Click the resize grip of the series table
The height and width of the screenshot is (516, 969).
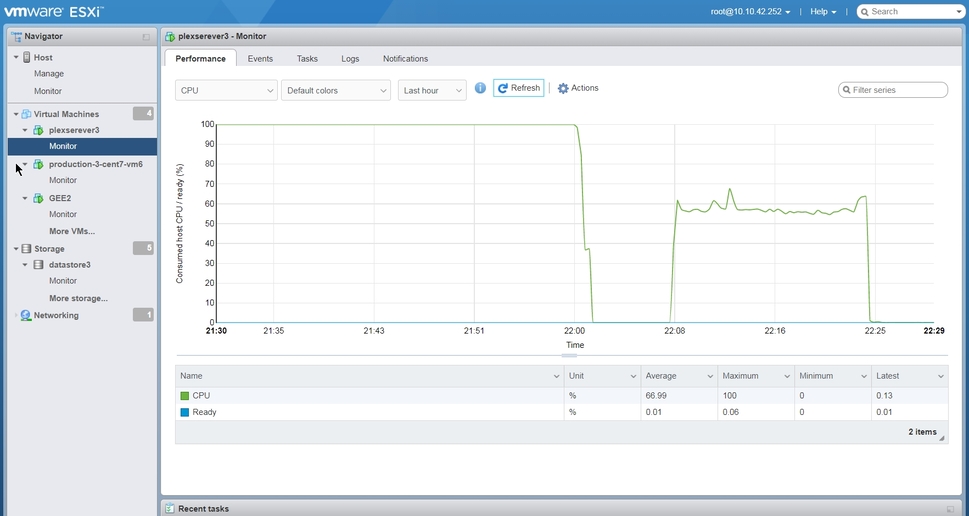(942, 438)
